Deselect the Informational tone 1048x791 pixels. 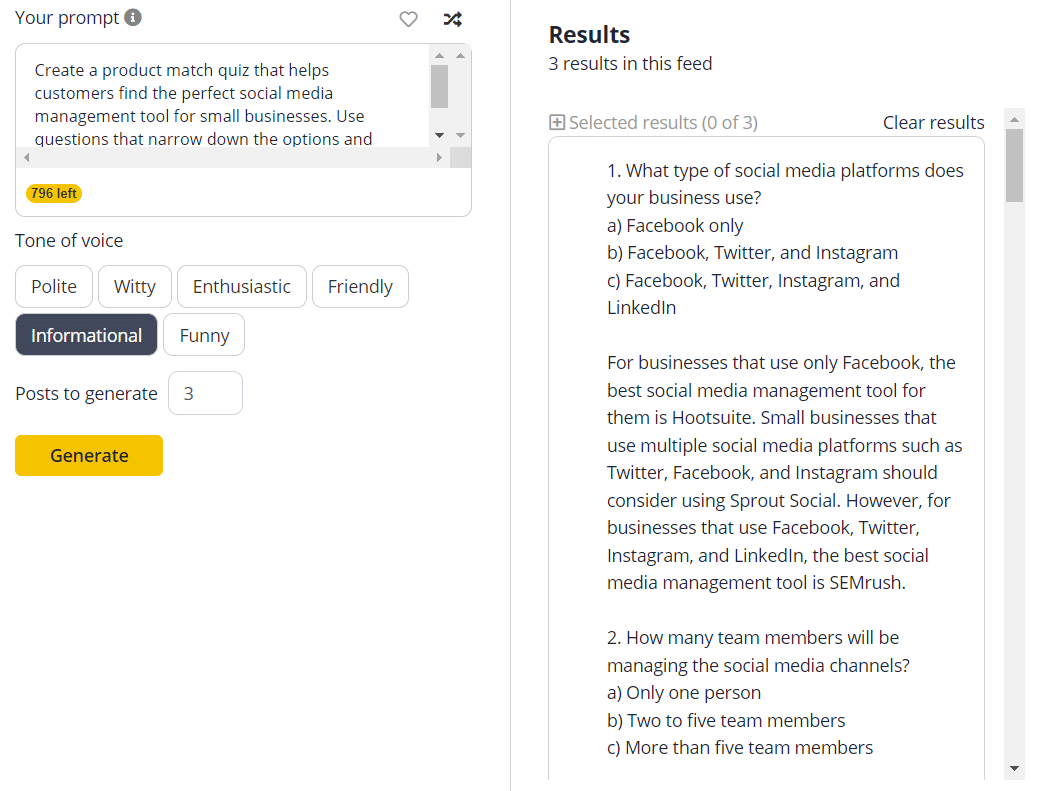(86, 334)
